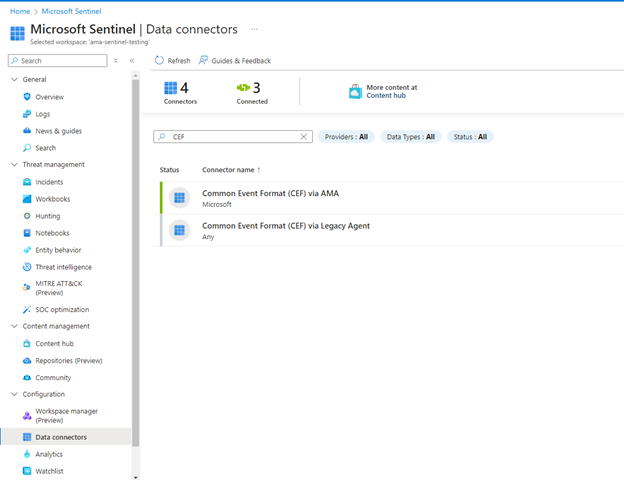The height and width of the screenshot is (480, 624).
Task: Open the Status : All filter
Action: pos(470,137)
